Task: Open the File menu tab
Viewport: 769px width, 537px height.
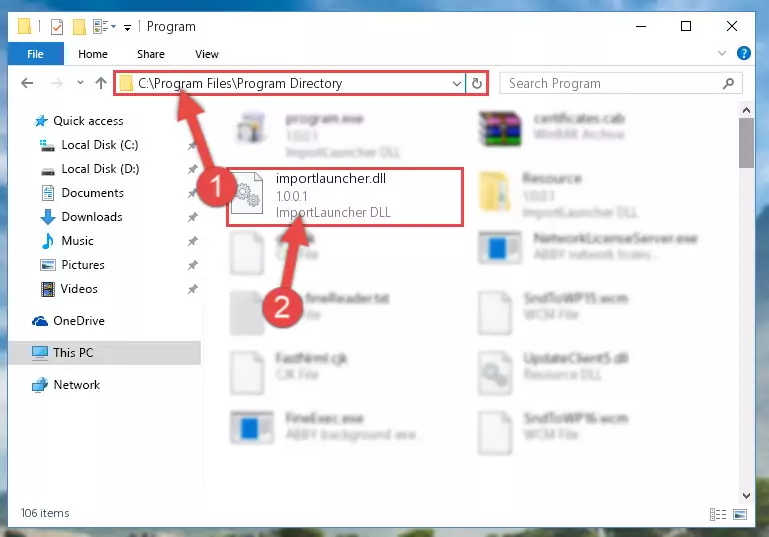Action: coord(35,54)
